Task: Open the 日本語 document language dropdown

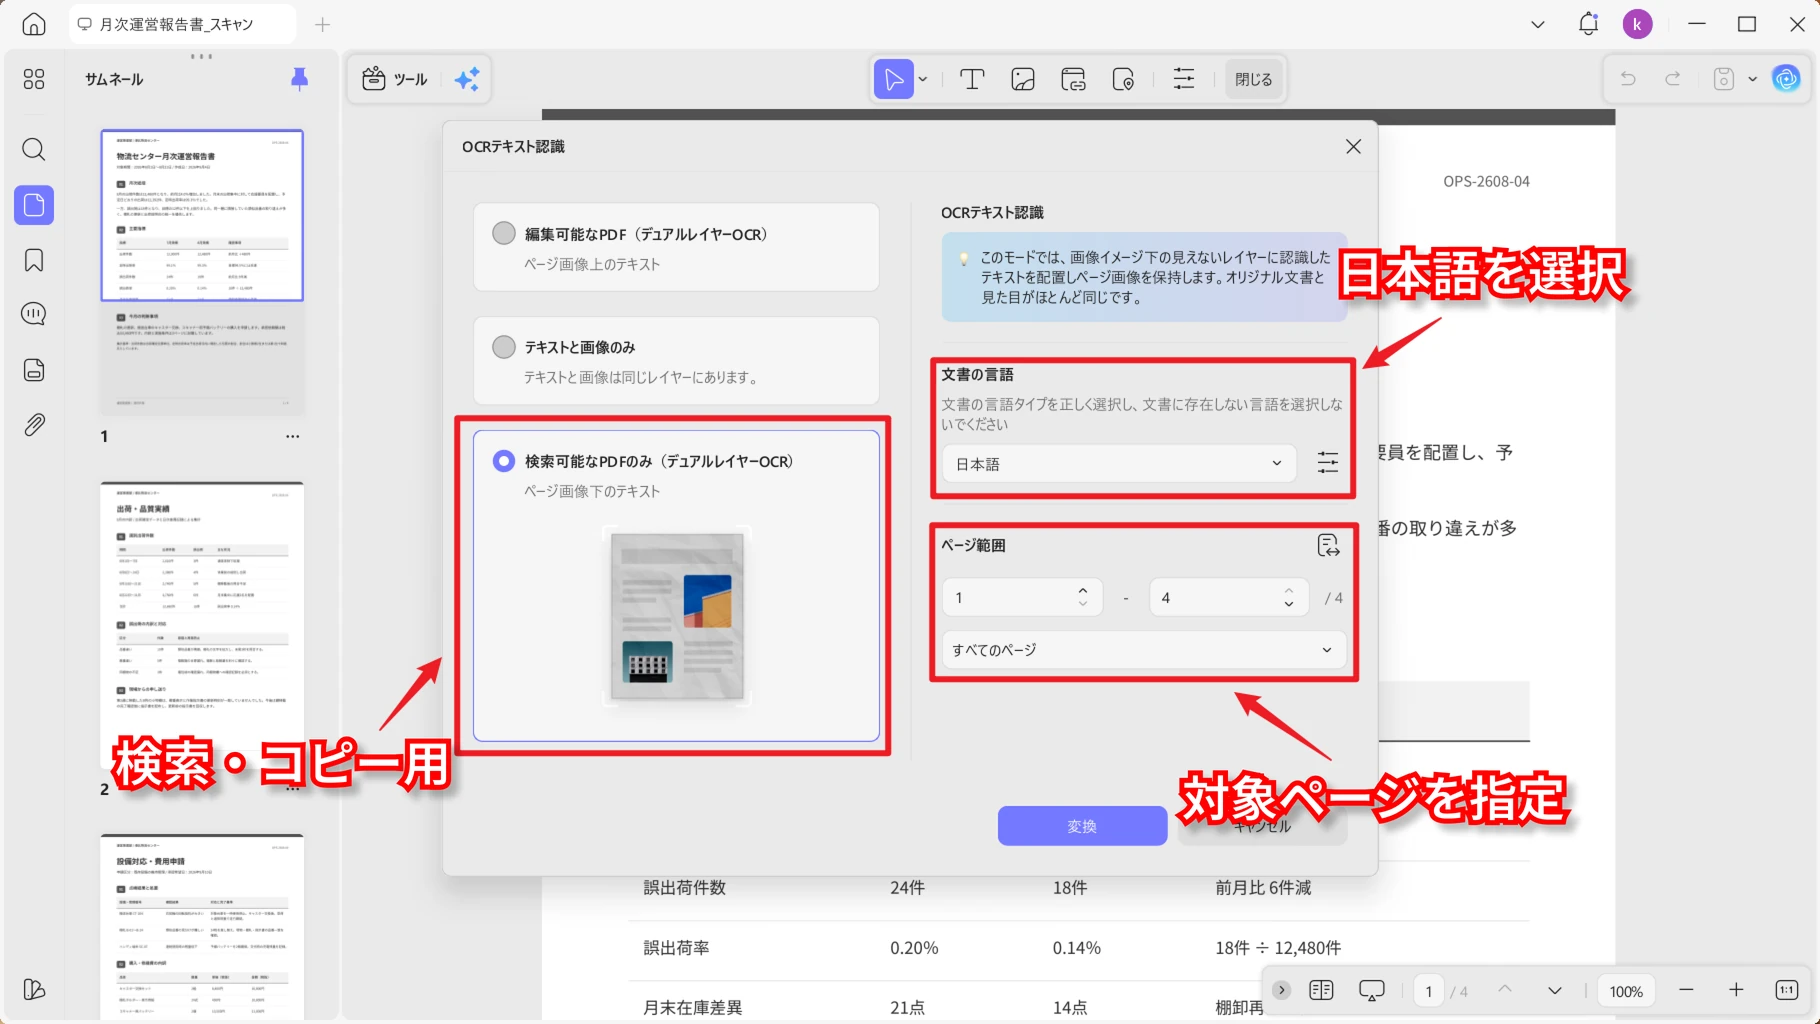Action: (1119, 463)
